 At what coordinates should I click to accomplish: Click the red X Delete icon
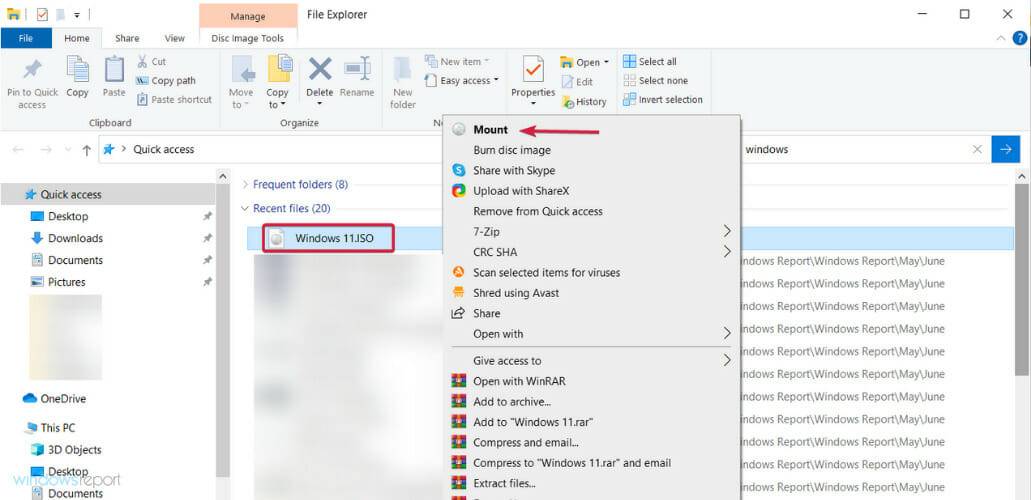(320, 68)
